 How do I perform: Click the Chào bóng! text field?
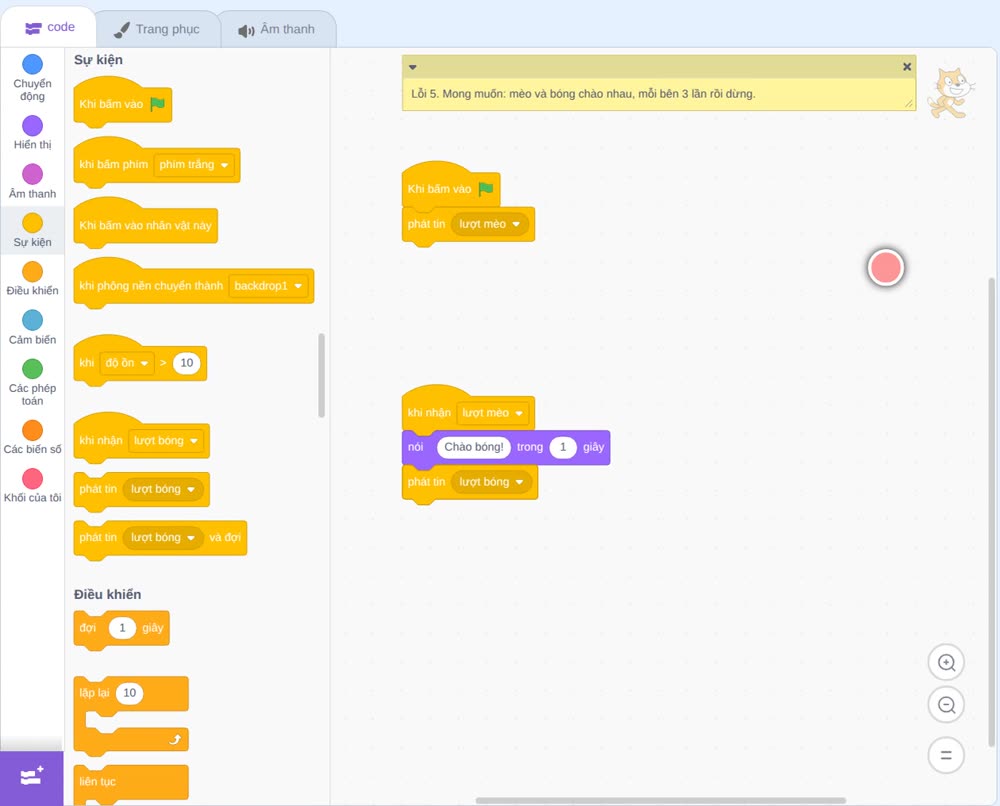click(x=474, y=447)
